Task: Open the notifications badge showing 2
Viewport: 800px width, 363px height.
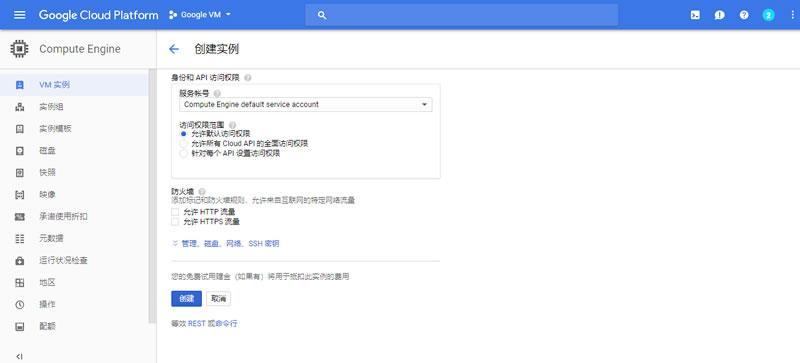Action: point(768,15)
